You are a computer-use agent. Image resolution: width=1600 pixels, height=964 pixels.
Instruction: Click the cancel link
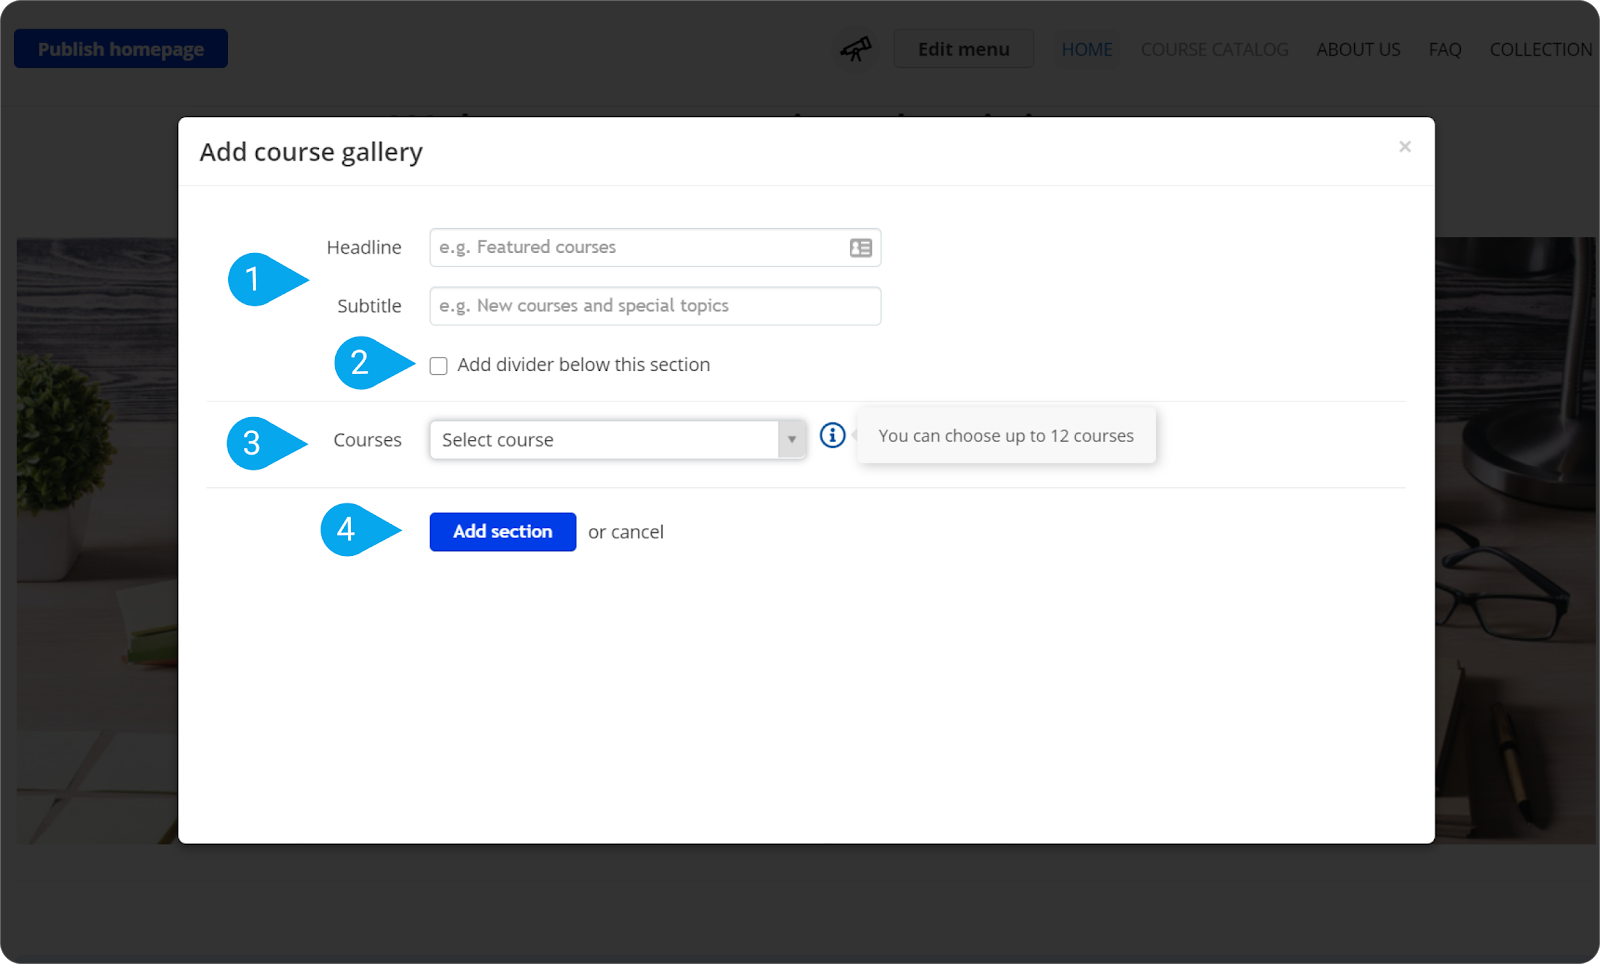[638, 532]
